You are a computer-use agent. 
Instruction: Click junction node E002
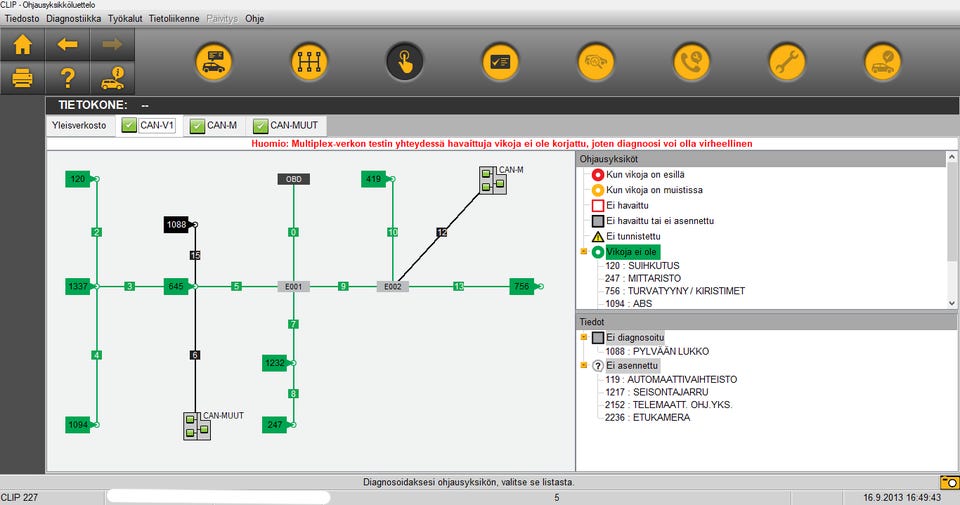coord(392,286)
